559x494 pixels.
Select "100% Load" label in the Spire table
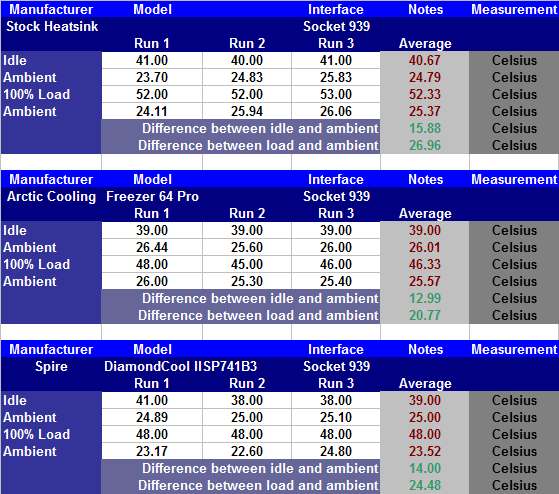tap(37, 434)
